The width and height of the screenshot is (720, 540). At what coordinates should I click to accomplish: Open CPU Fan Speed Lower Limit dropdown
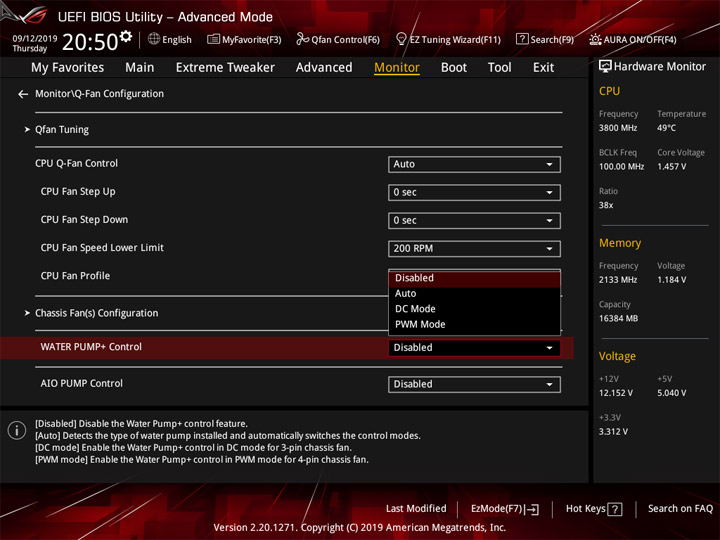(474, 248)
